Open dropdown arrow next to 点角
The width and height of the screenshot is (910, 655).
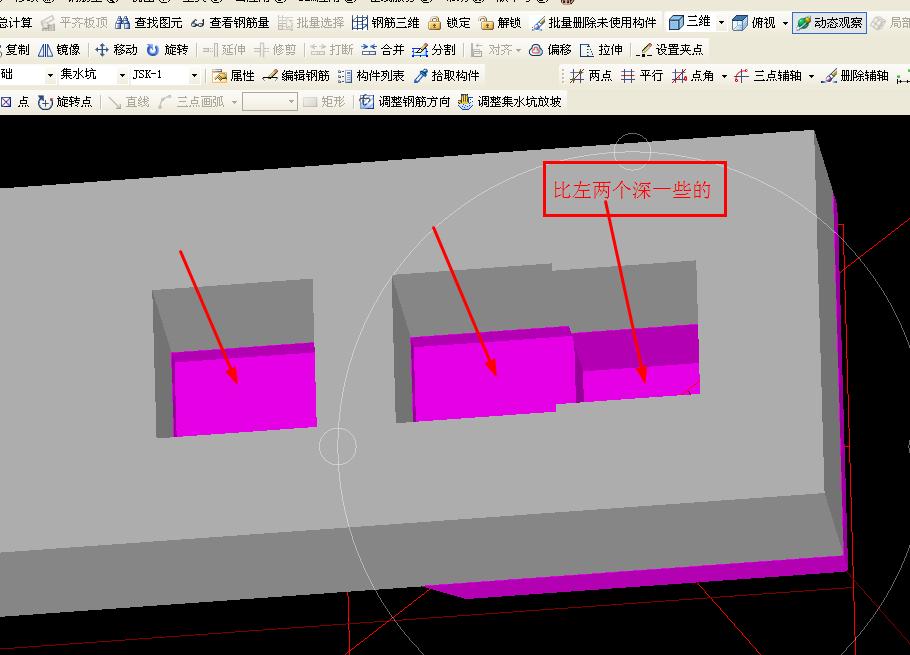click(x=724, y=76)
